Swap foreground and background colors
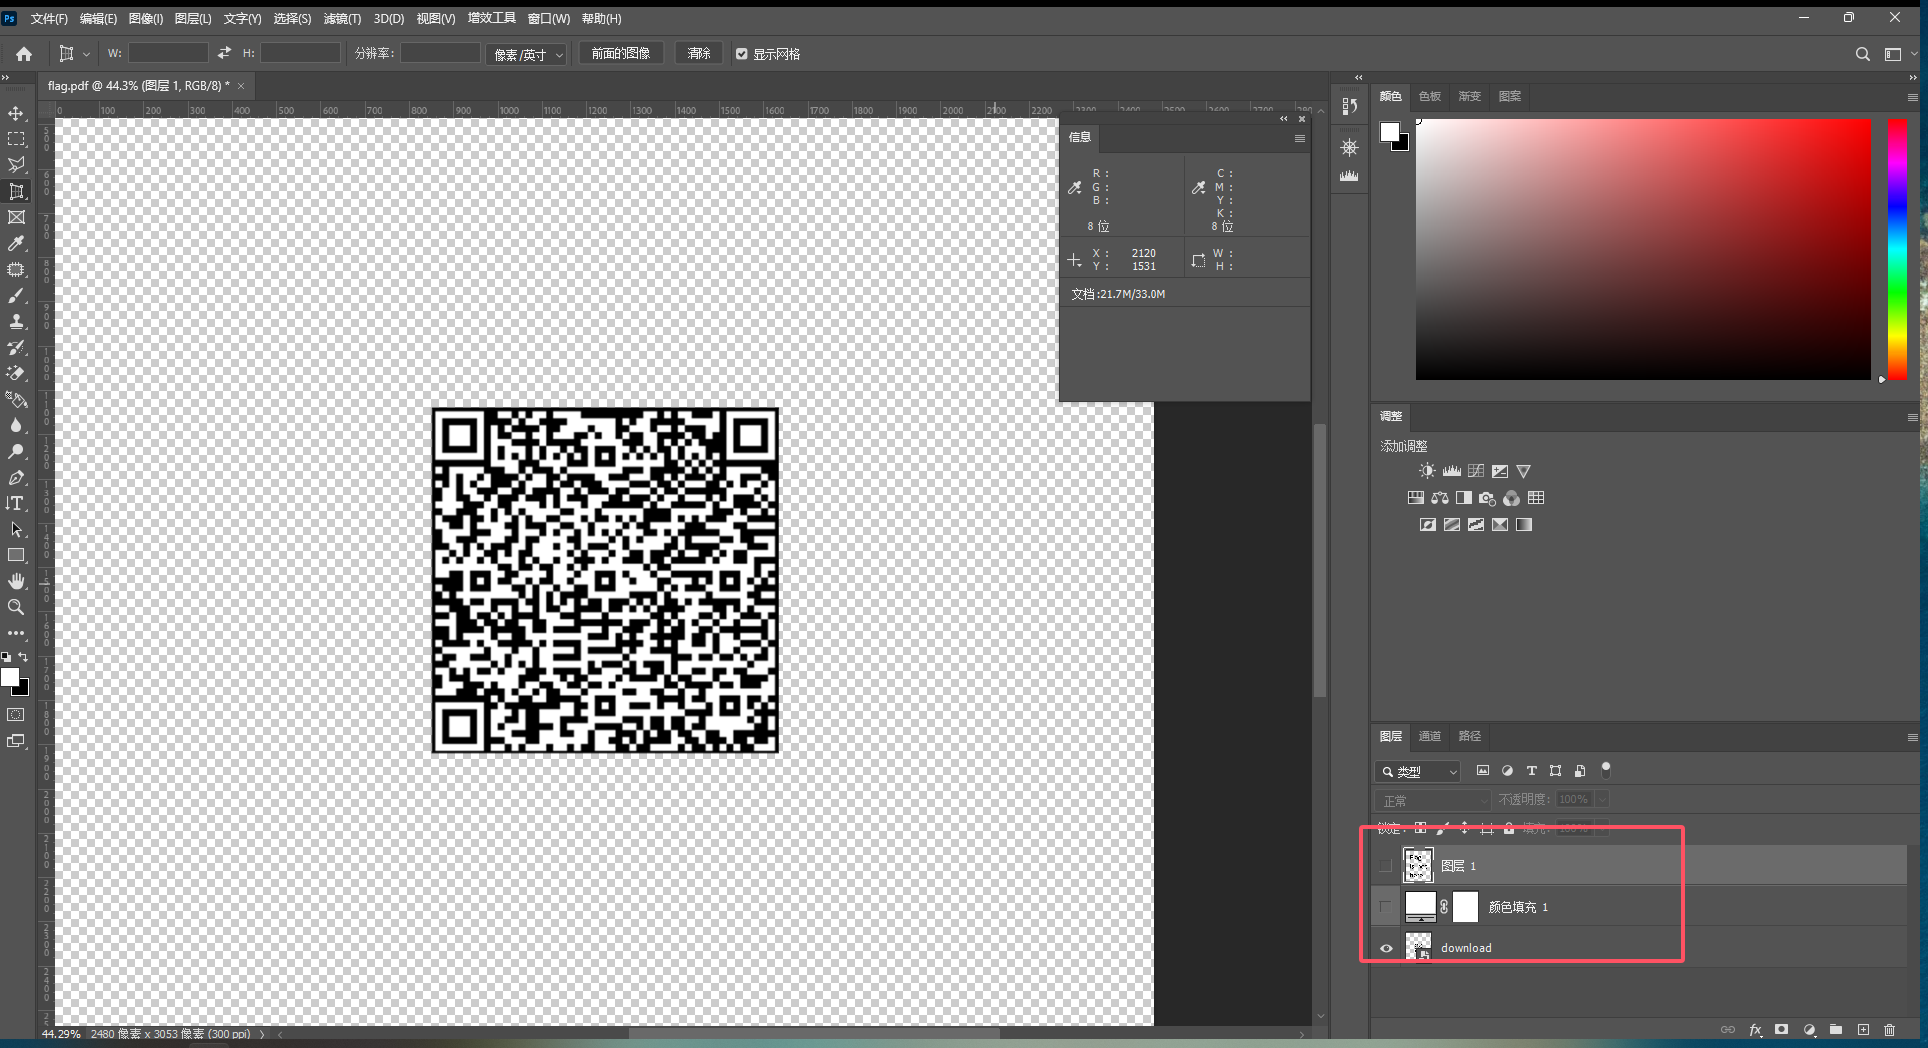Screen dimensions: 1928x1048 [23, 657]
